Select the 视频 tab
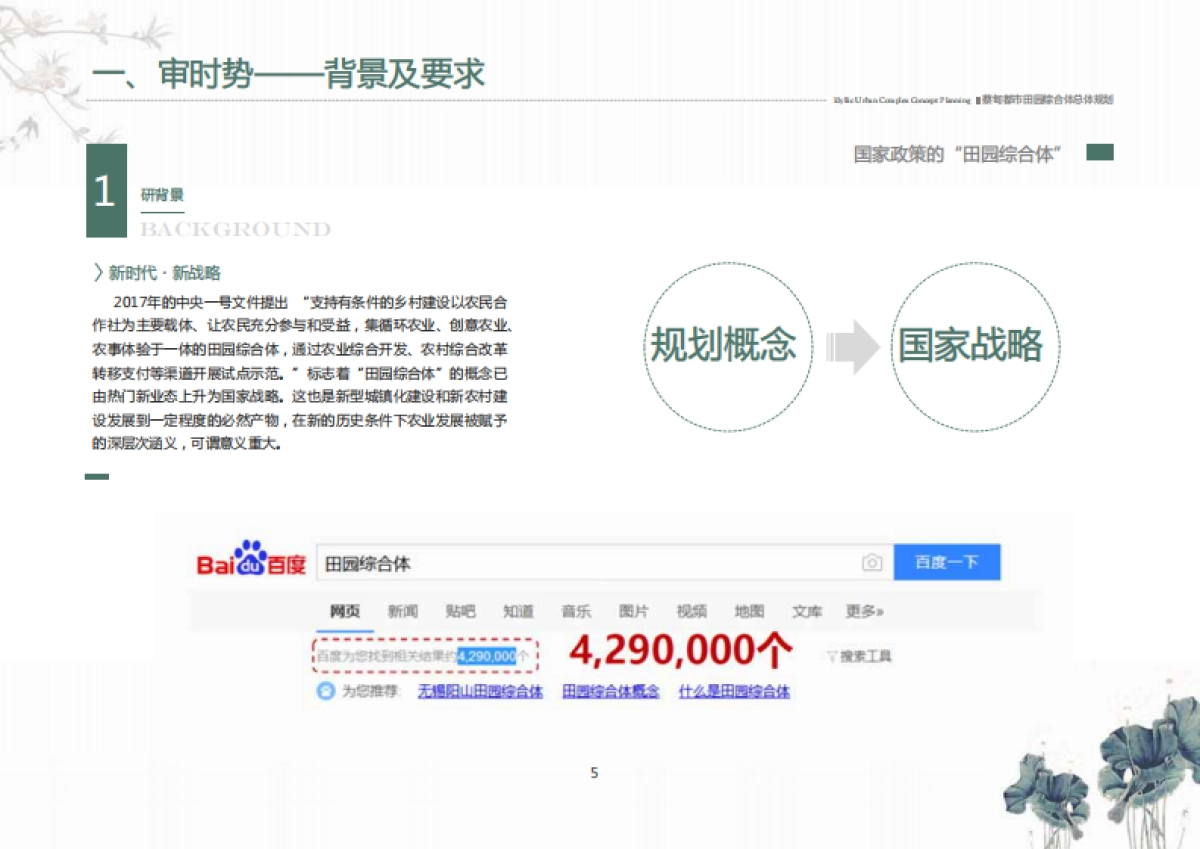 (x=691, y=611)
